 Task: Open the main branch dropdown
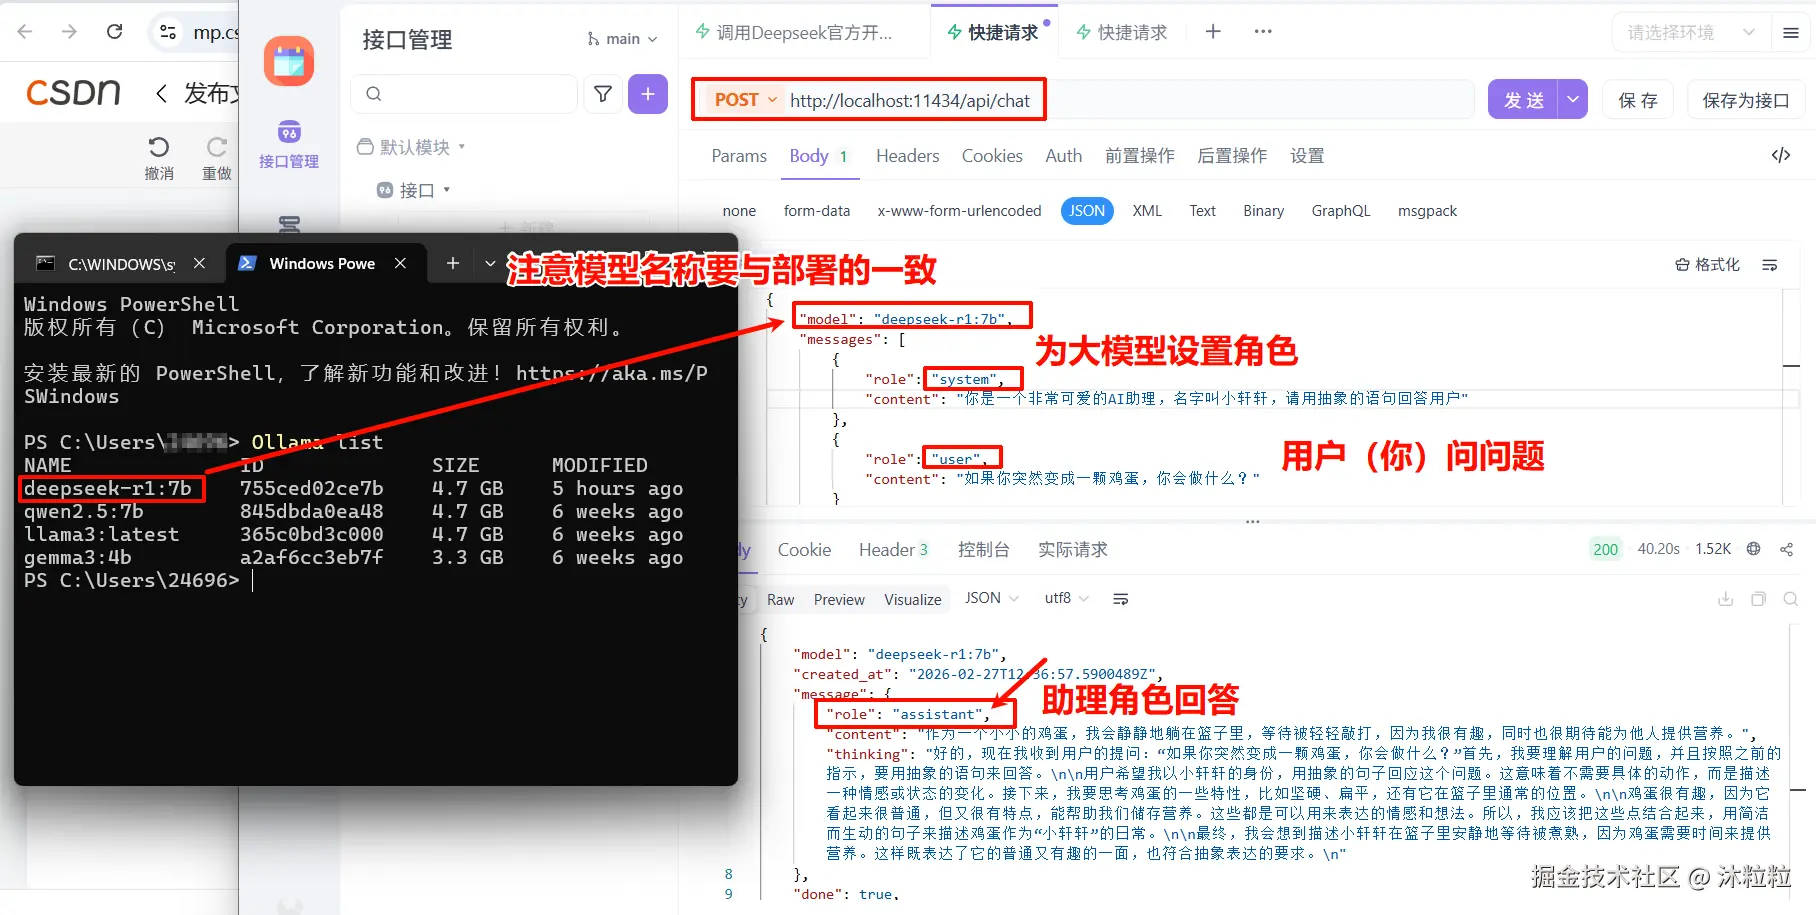pos(622,39)
